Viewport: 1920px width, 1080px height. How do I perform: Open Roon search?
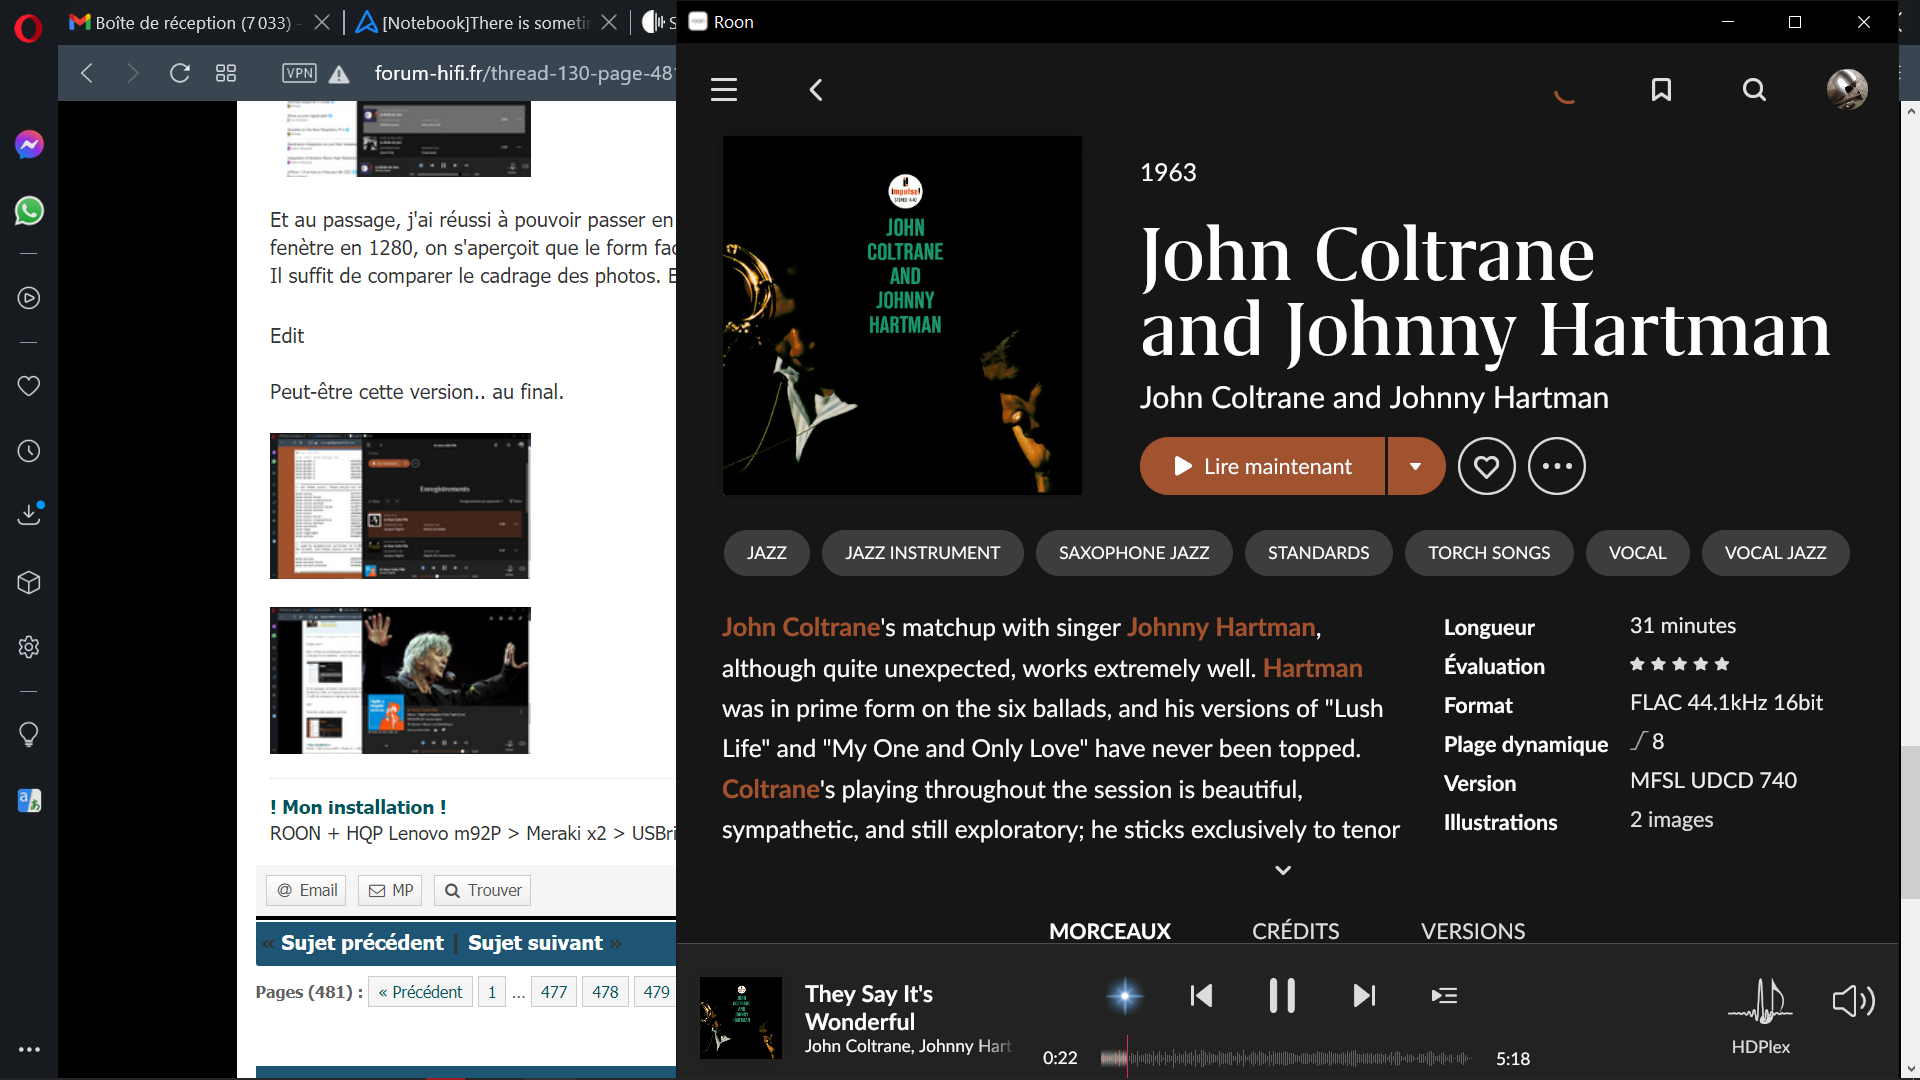tap(1754, 90)
